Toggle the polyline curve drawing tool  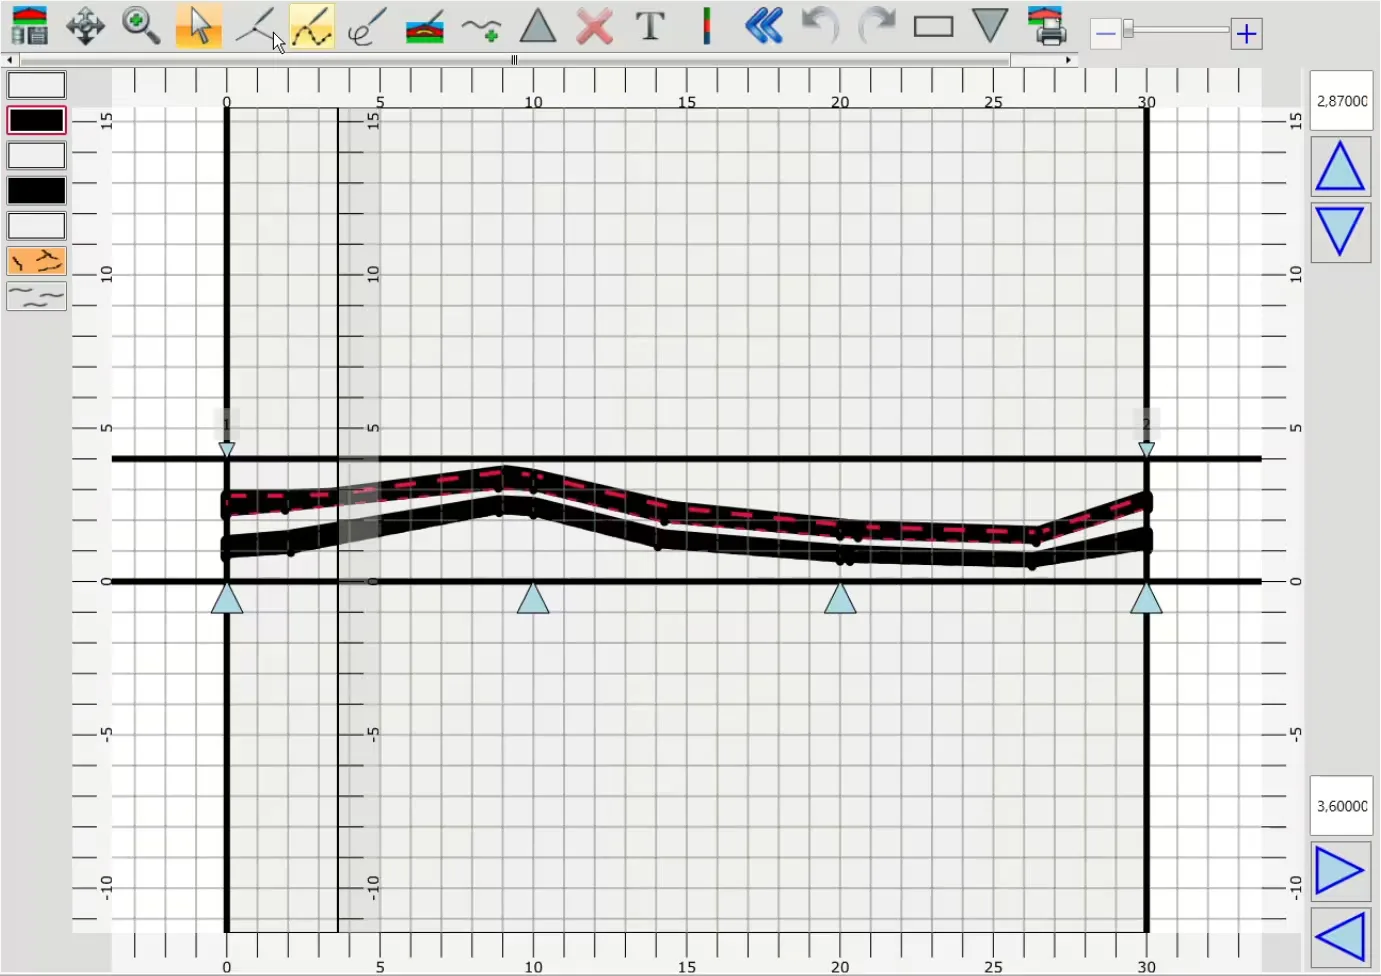pos(312,26)
